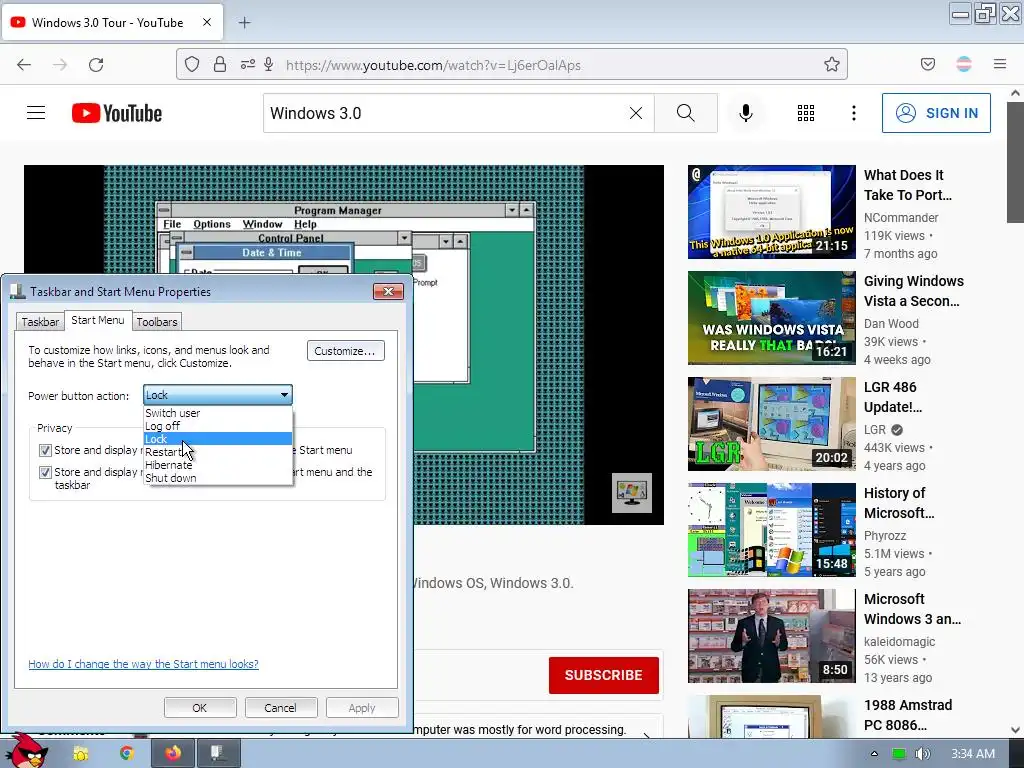Bookmark this page with star icon

tap(831, 65)
